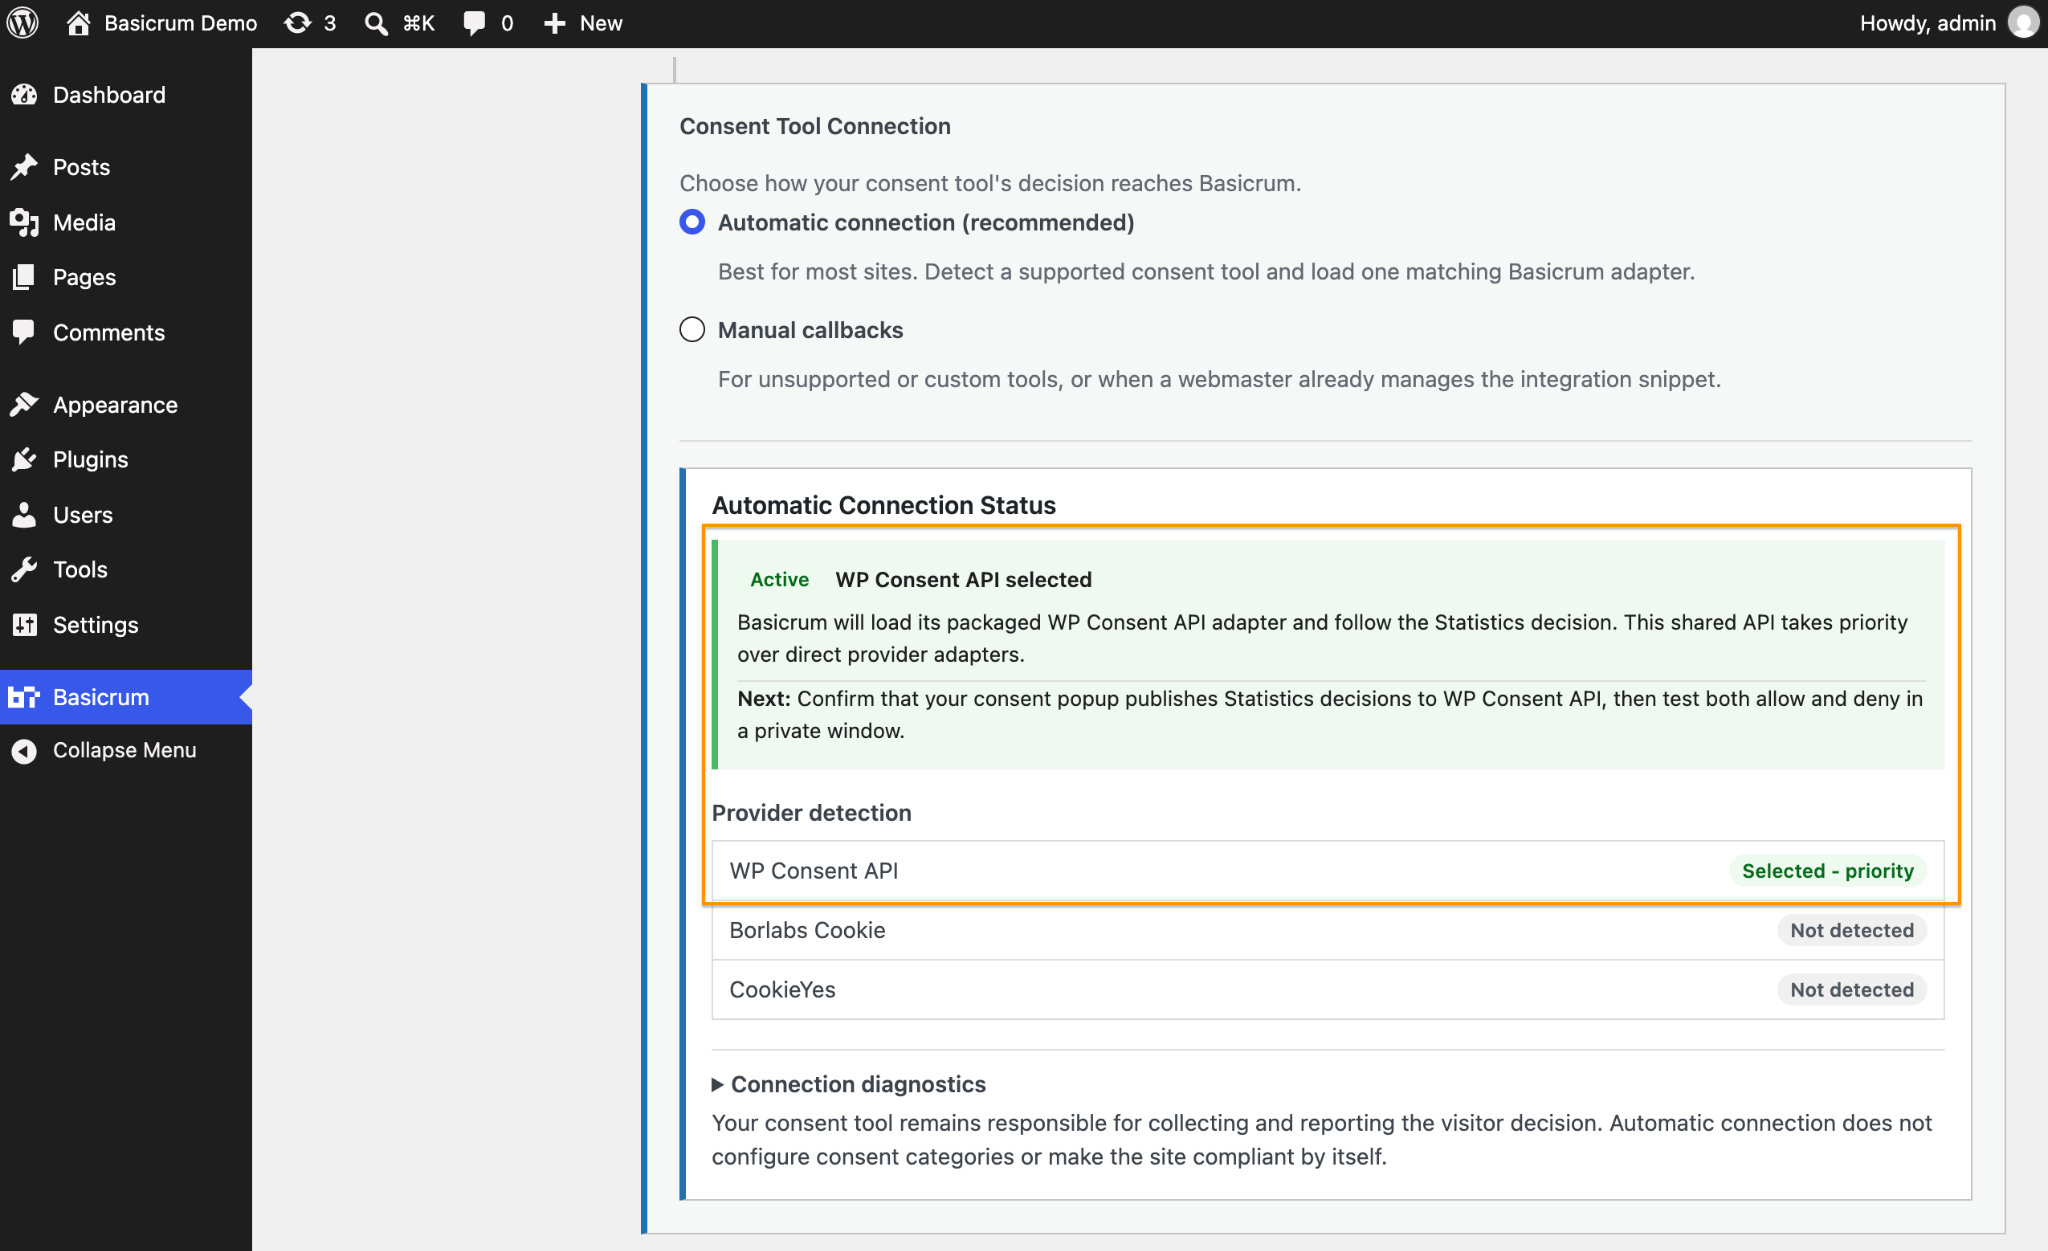2048x1251 pixels.
Task: Open the Comments sidebar menu label
Action: [x=108, y=332]
